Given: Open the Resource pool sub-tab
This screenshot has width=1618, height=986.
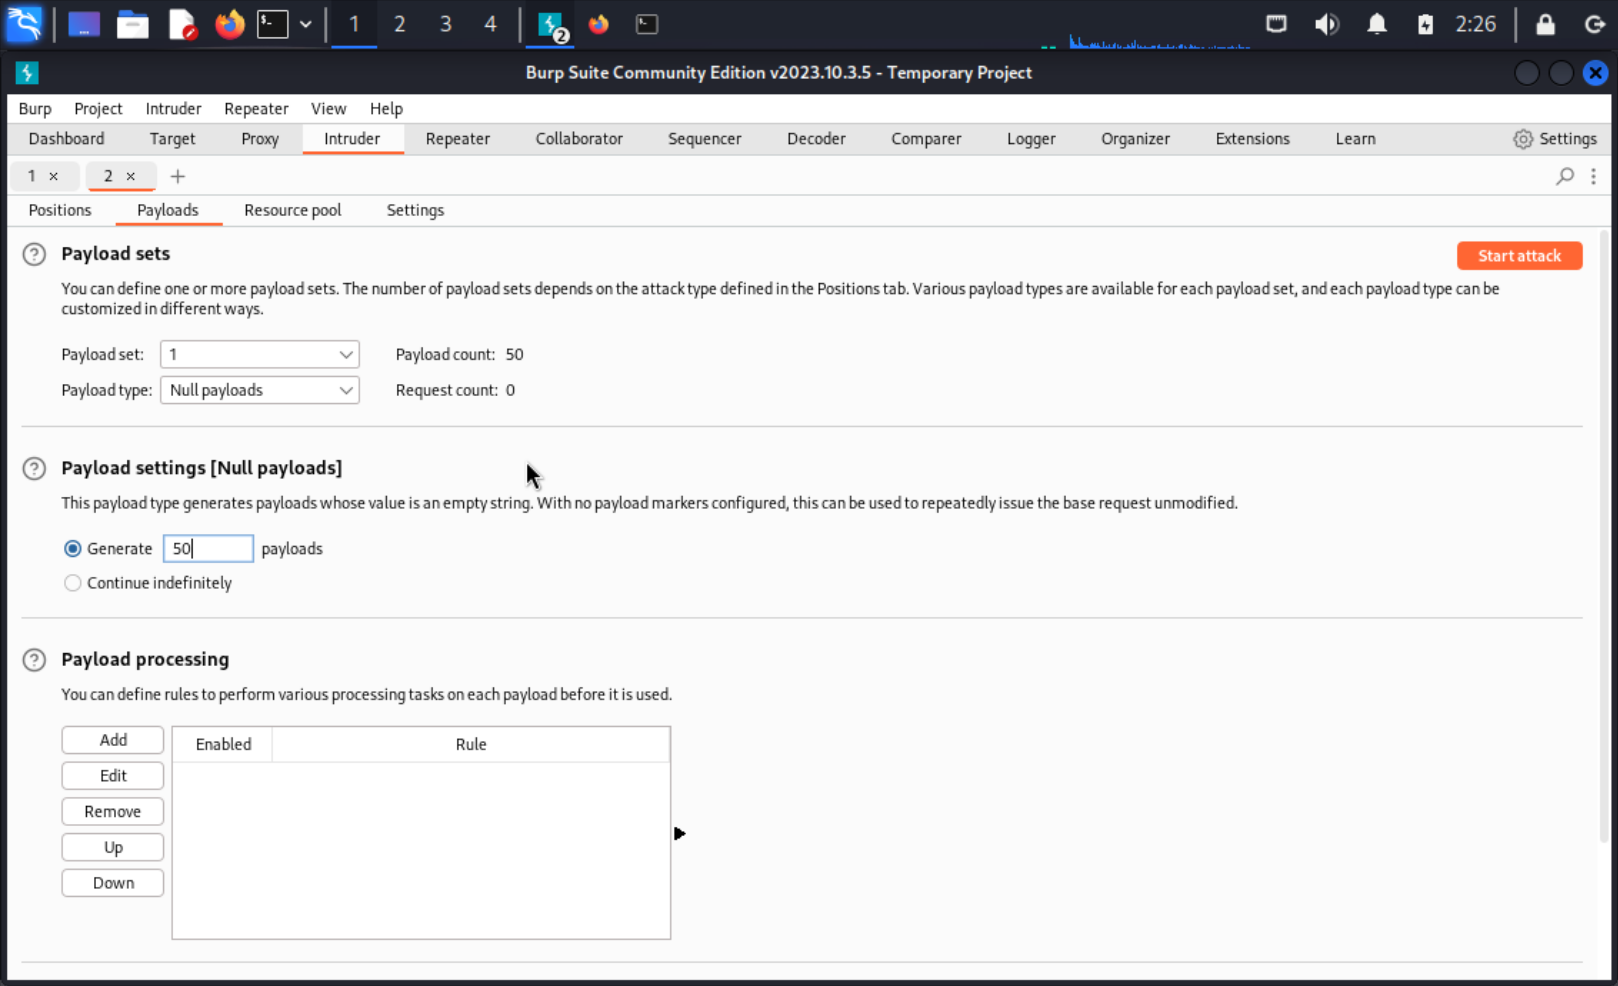Looking at the screenshot, I should pos(292,210).
